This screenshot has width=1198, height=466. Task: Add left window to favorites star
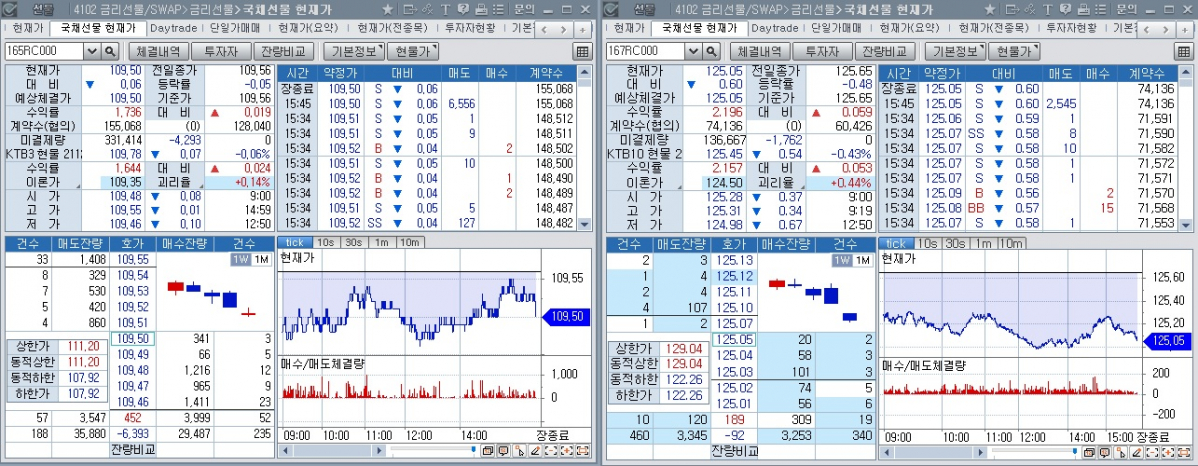pyautogui.click(x=387, y=9)
